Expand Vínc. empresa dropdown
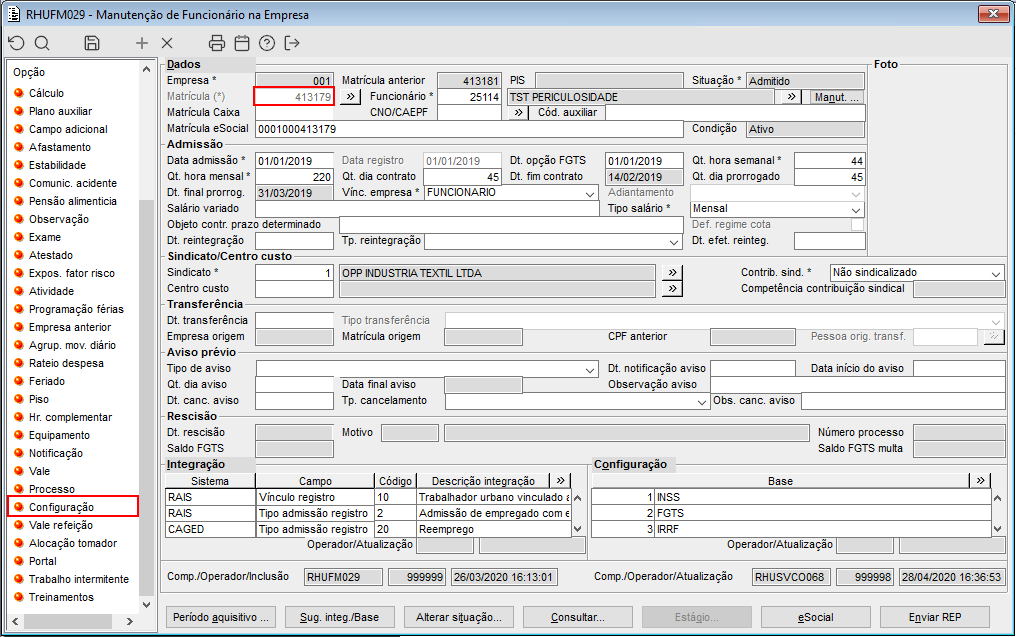This screenshot has width=1016, height=637. pyautogui.click(x=590, y=194)
